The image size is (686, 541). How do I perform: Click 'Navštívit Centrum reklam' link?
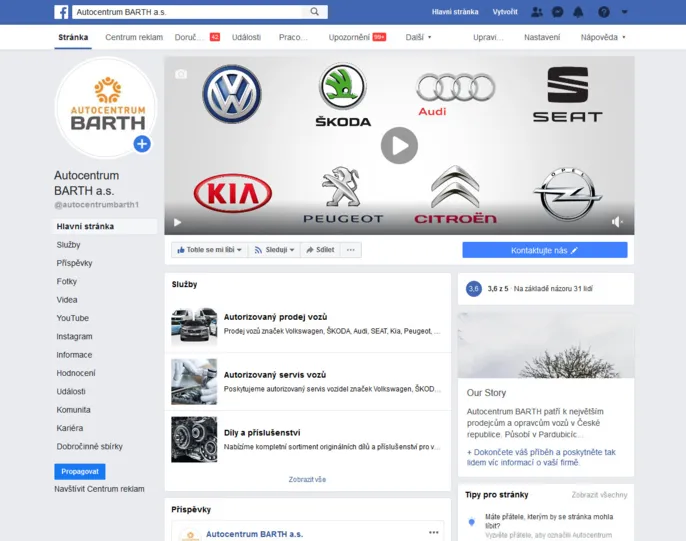[99, 489]
